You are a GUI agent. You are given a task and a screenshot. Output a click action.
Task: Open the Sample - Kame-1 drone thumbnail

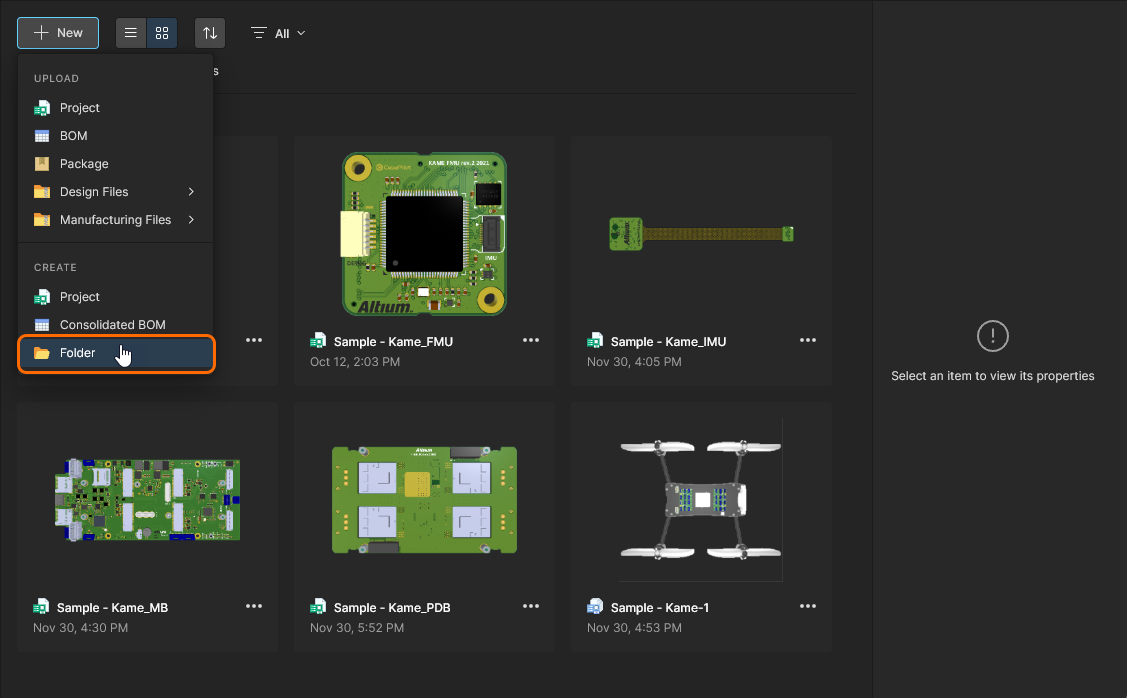[x=700, y=498]
